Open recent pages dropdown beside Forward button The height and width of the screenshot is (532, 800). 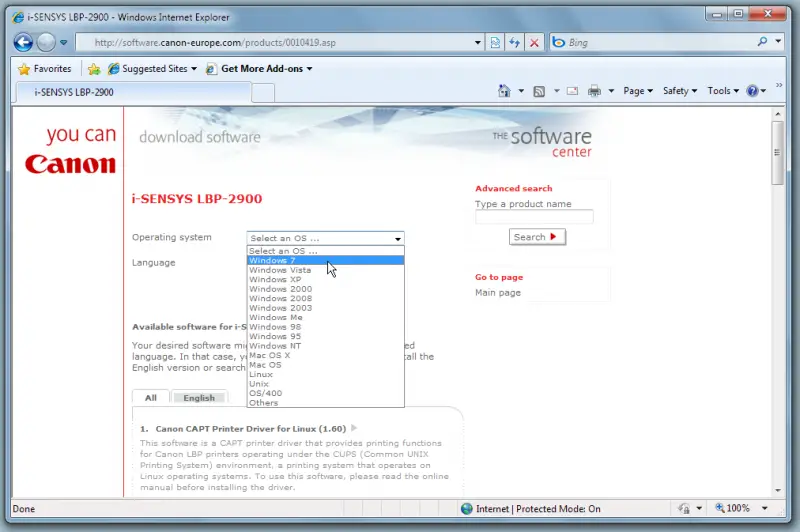63,42
